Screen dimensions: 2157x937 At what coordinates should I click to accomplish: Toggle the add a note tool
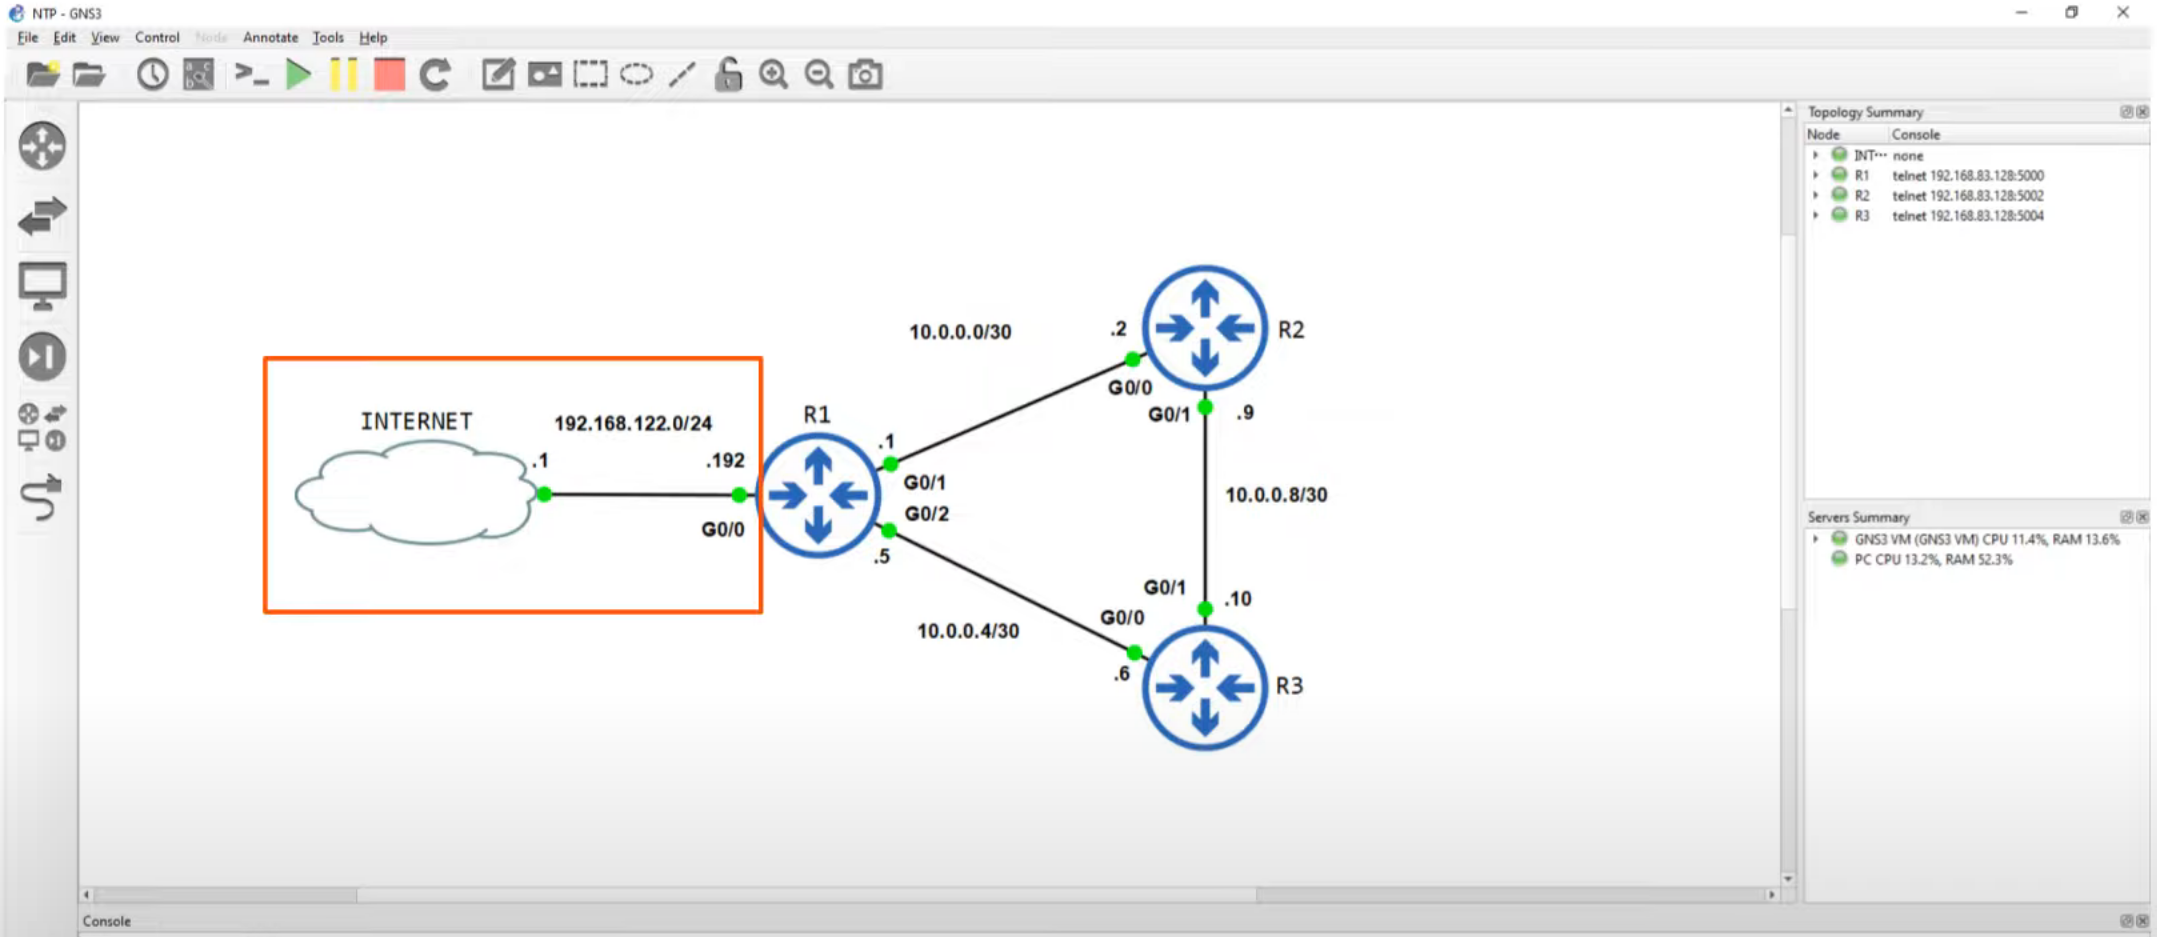point(498,75)
